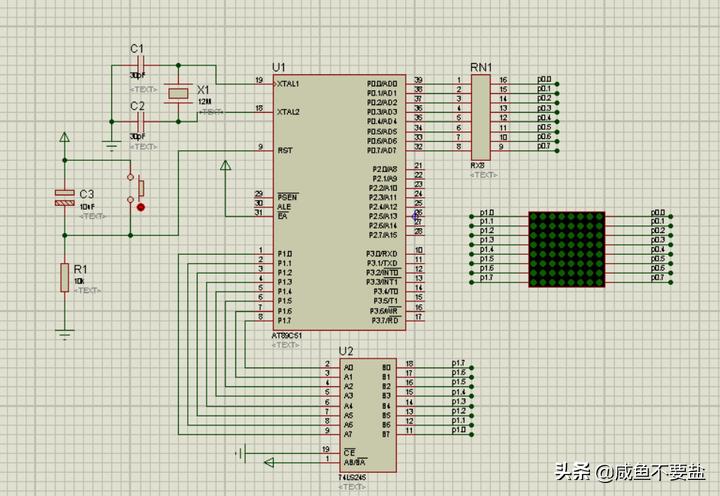The width and height of the screenshot is (720, 496).
Task: Click the power arrow terminal above C3
Action: (65, 138)
